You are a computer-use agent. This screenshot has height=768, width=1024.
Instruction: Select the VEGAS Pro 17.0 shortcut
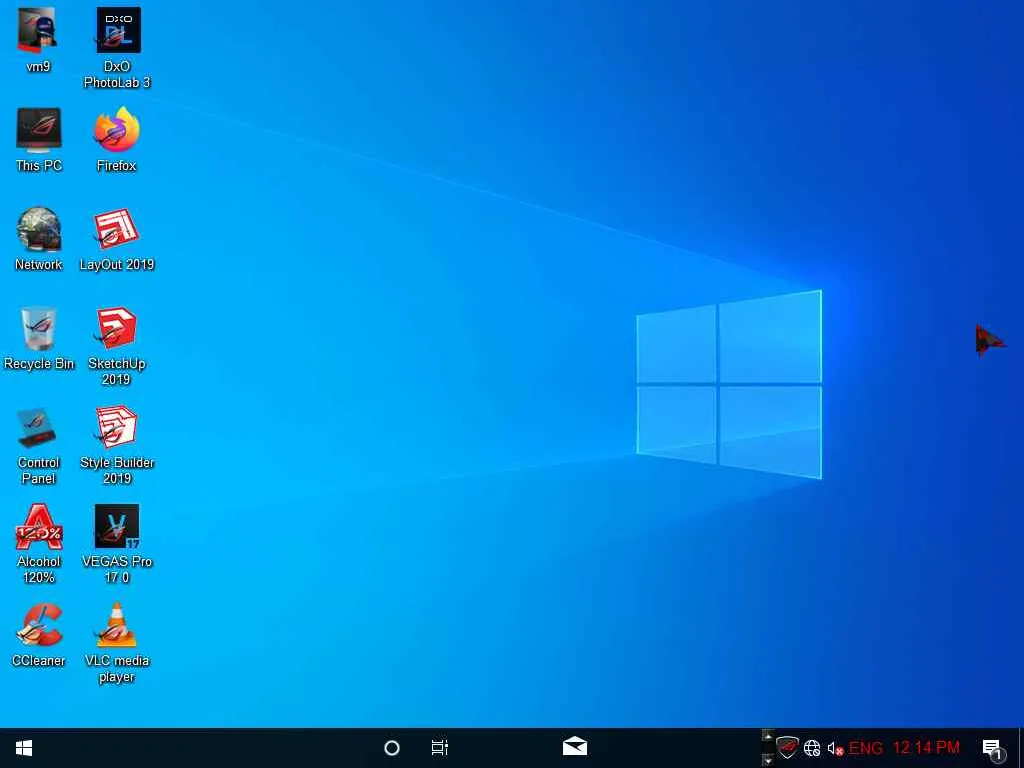tap(117, 544)
